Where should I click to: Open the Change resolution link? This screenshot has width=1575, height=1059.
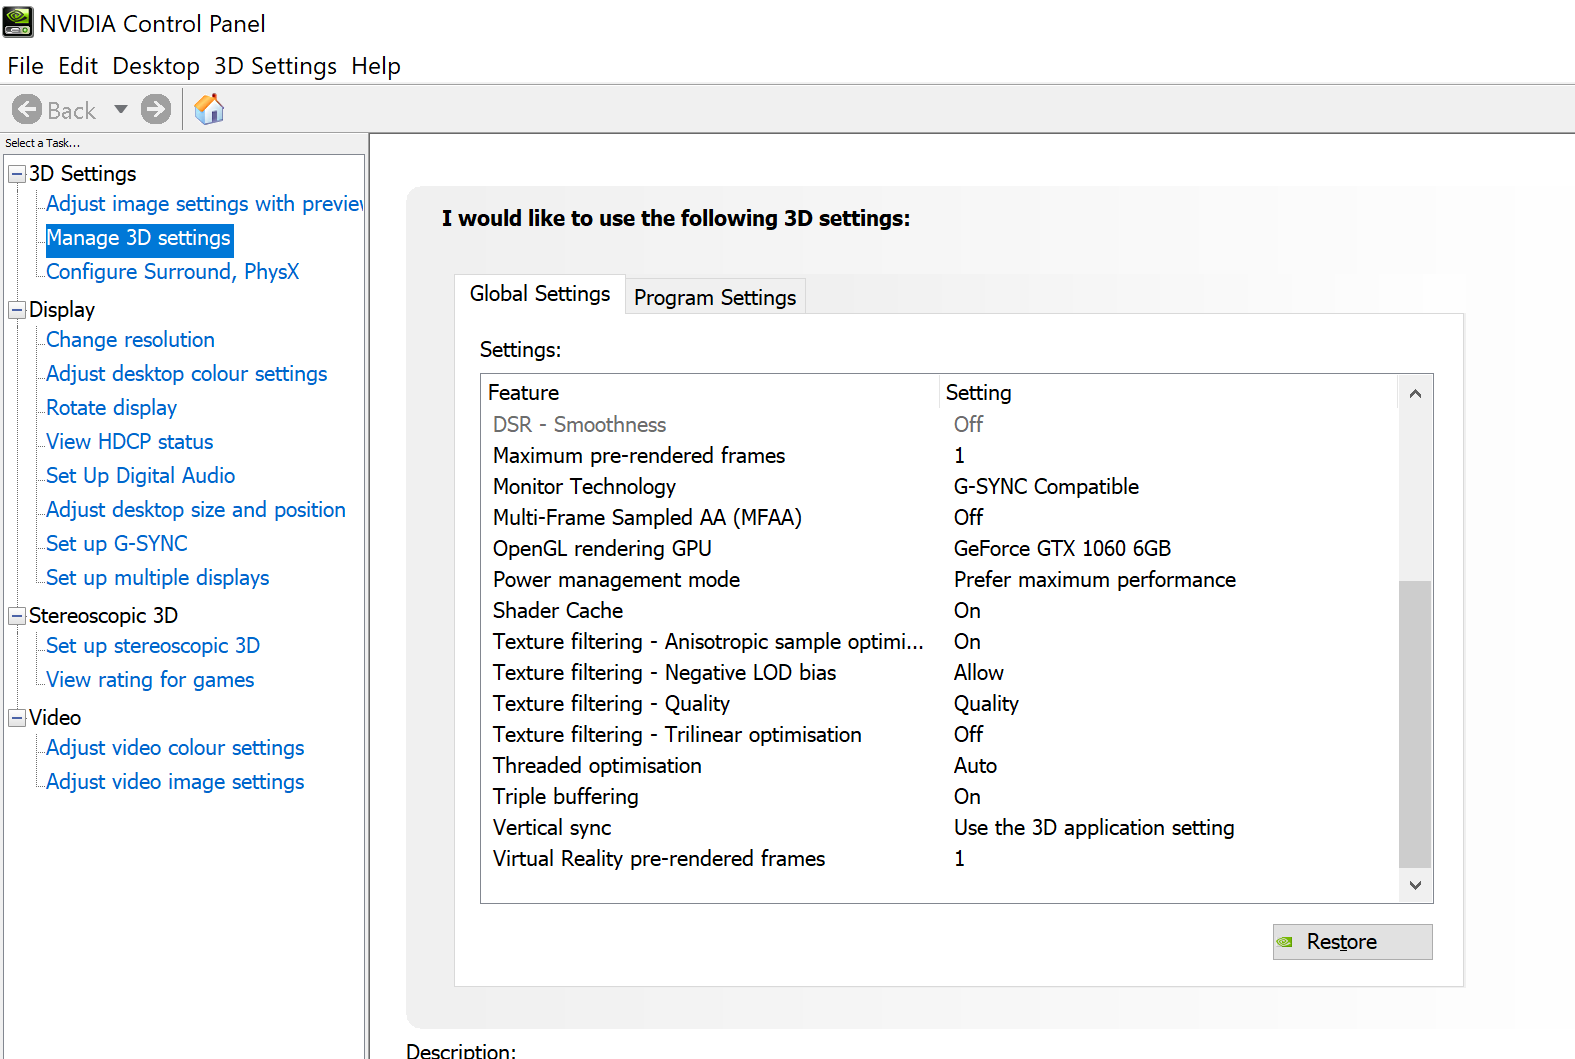click(130, 340)
